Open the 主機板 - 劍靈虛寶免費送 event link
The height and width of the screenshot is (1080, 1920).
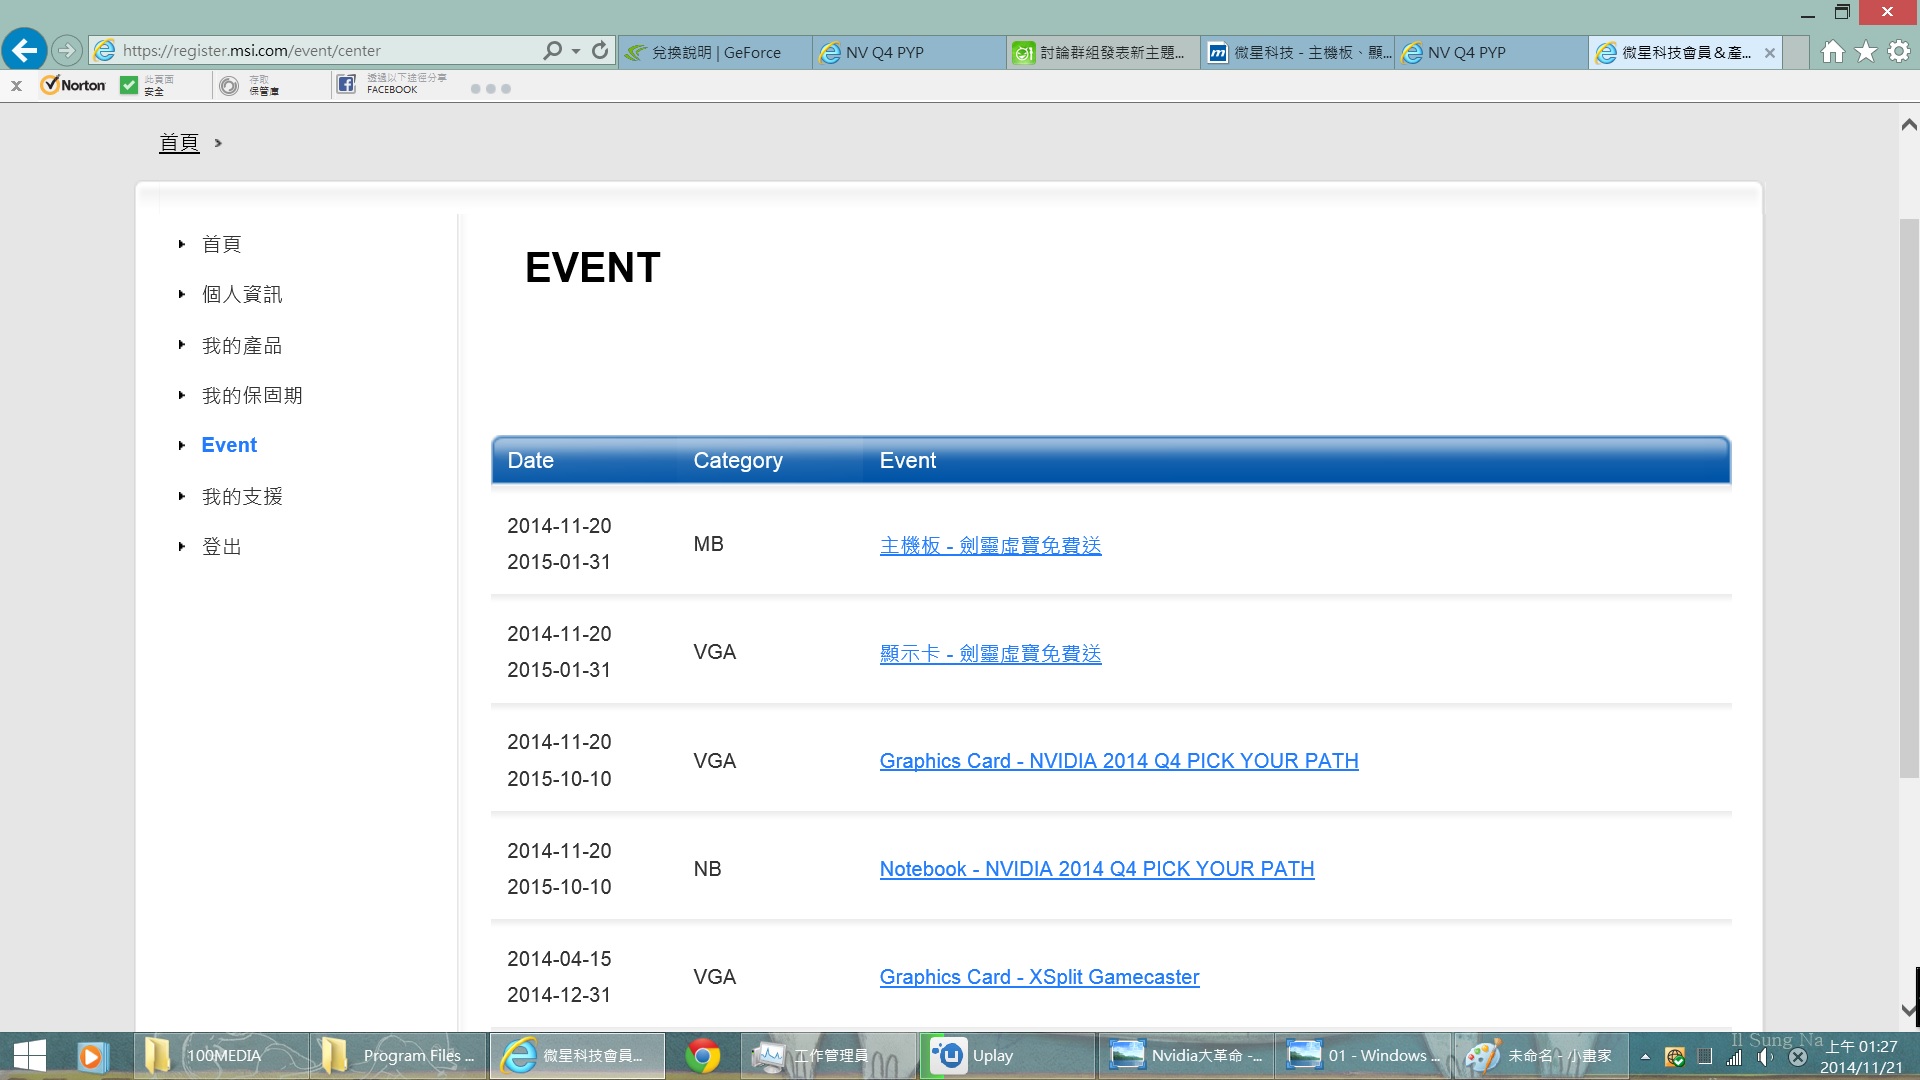(x=990, y=545)
